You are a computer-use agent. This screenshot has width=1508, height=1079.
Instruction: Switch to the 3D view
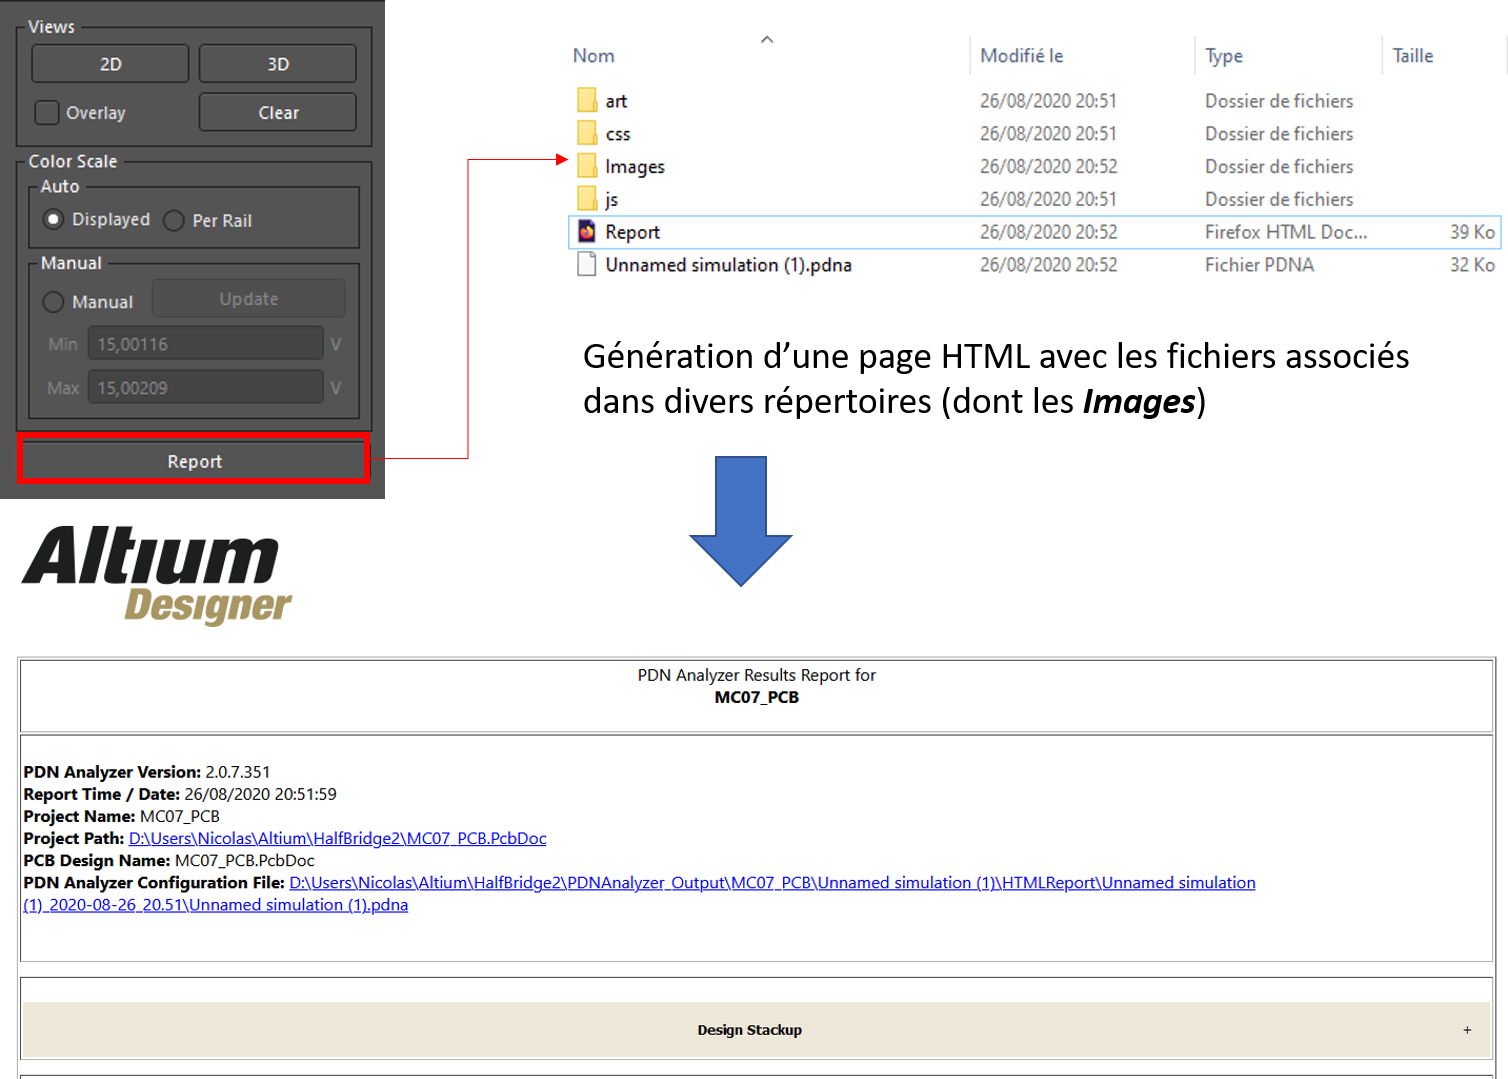(x=278, y=64)
